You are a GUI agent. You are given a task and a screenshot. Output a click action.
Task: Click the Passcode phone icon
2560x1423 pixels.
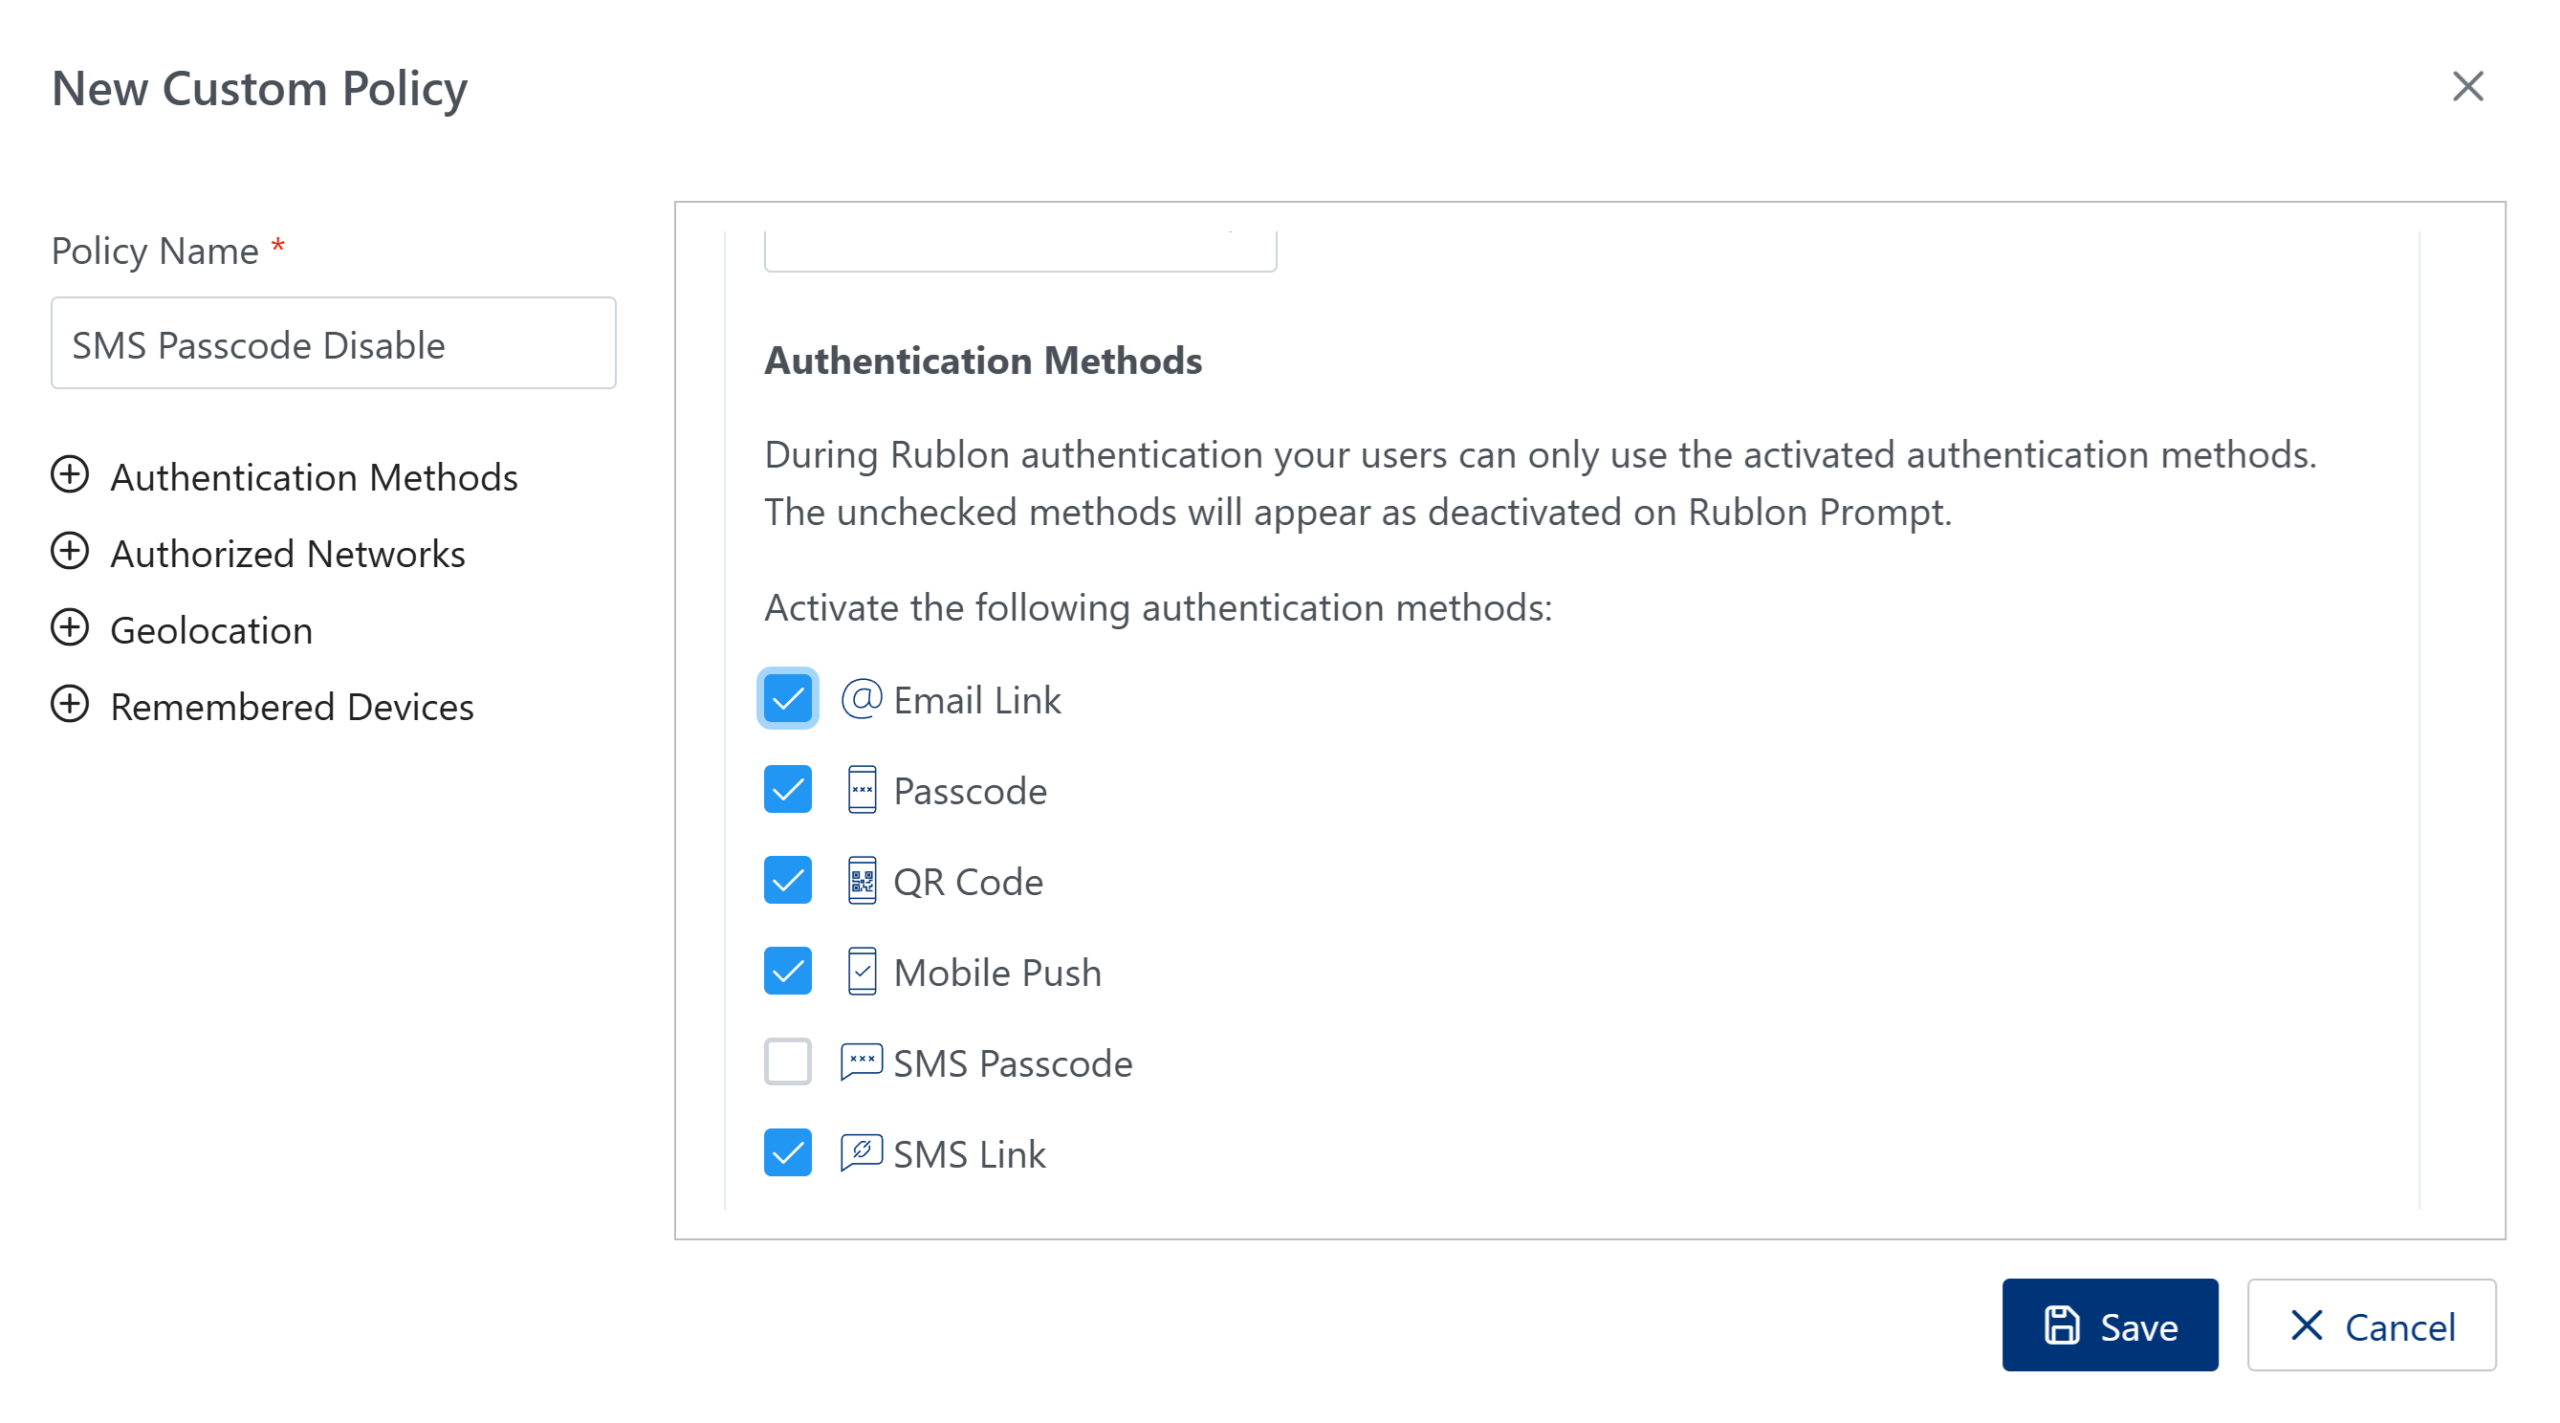tap(861, 790)
